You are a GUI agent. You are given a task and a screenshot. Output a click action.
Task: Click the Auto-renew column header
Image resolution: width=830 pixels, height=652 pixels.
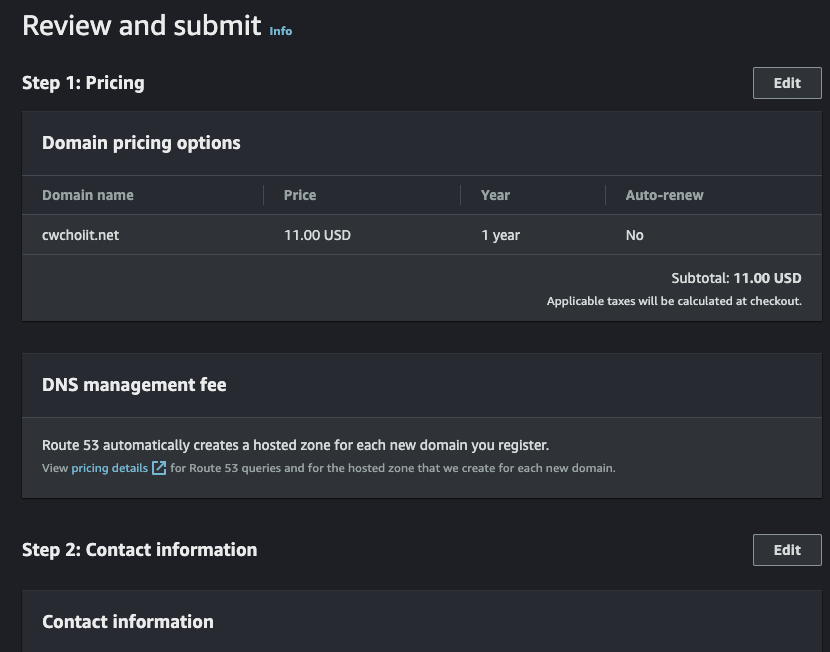click(x=664, y=195)
